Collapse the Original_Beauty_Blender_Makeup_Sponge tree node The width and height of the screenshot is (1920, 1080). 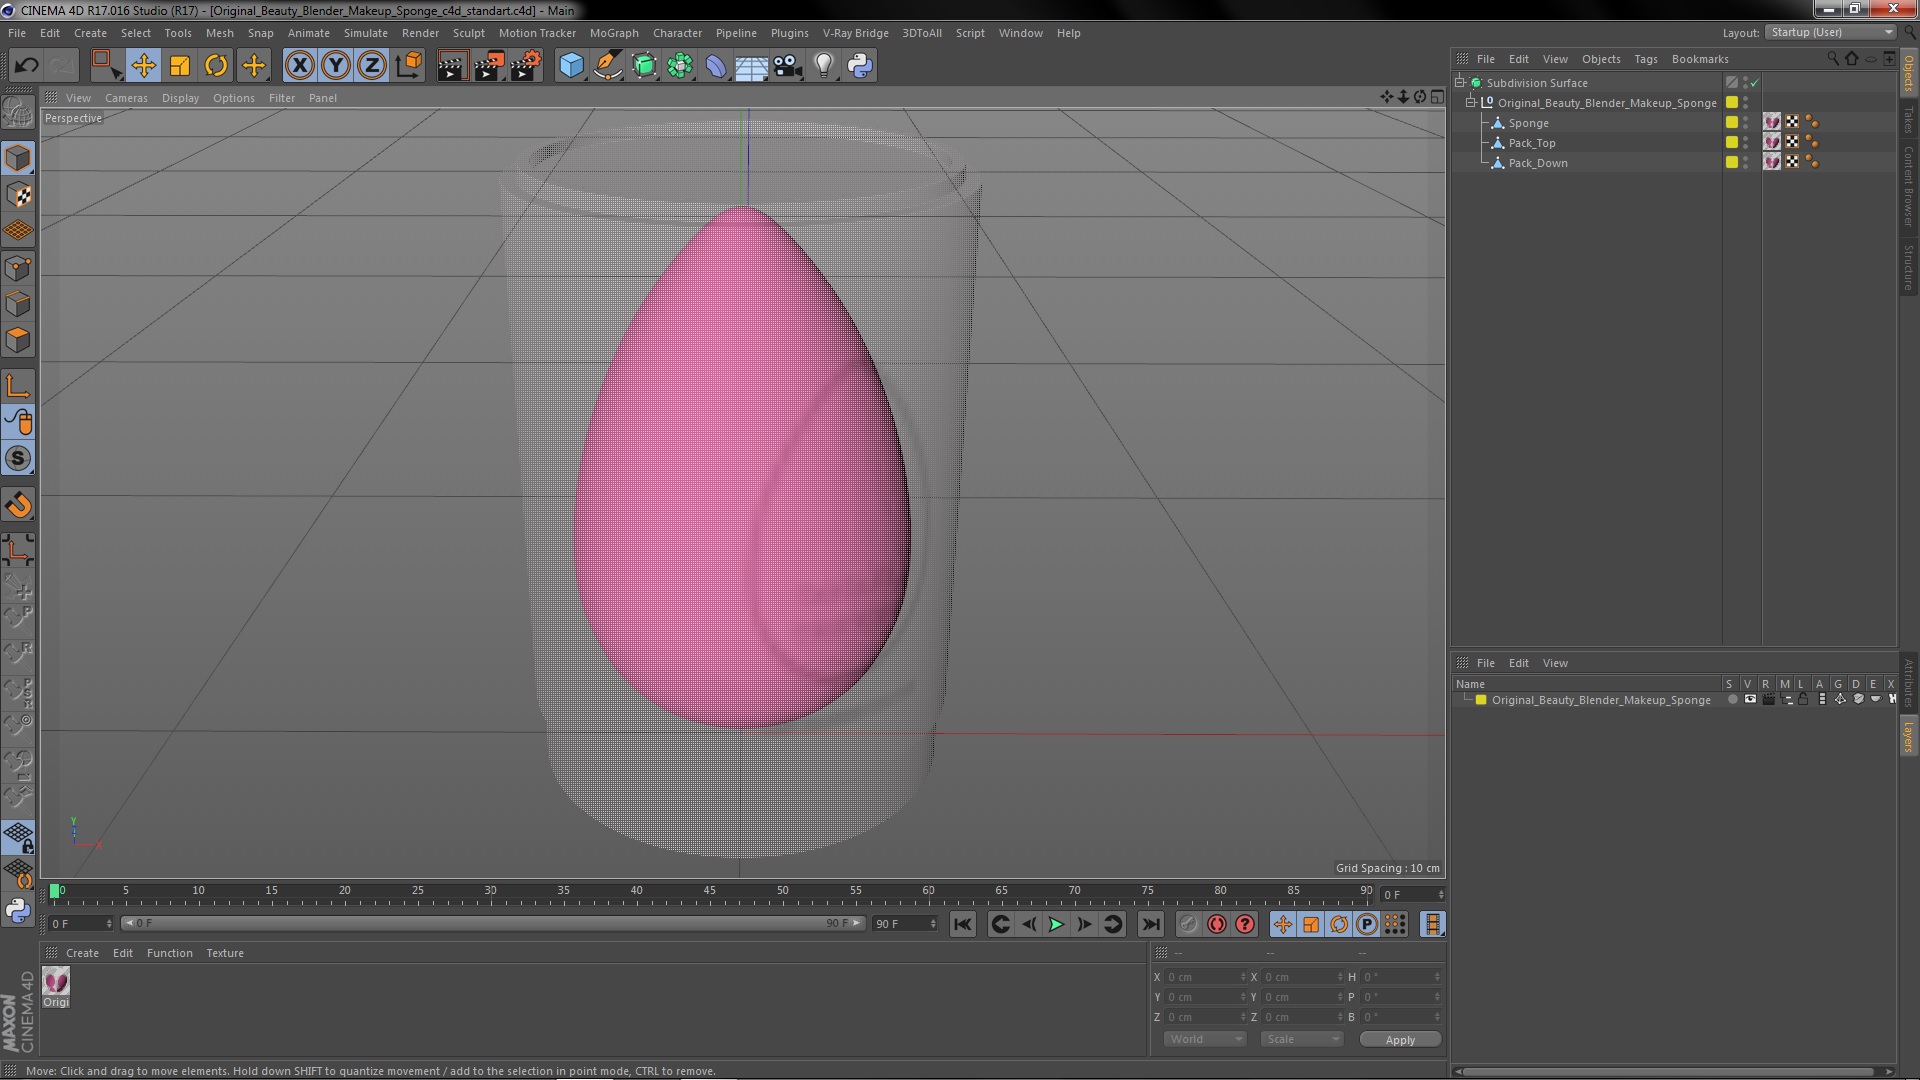click(x=1471, y=103)
